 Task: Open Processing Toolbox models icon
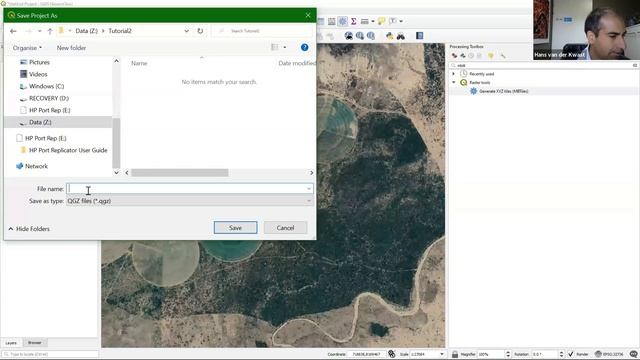[x=454, y=56]
